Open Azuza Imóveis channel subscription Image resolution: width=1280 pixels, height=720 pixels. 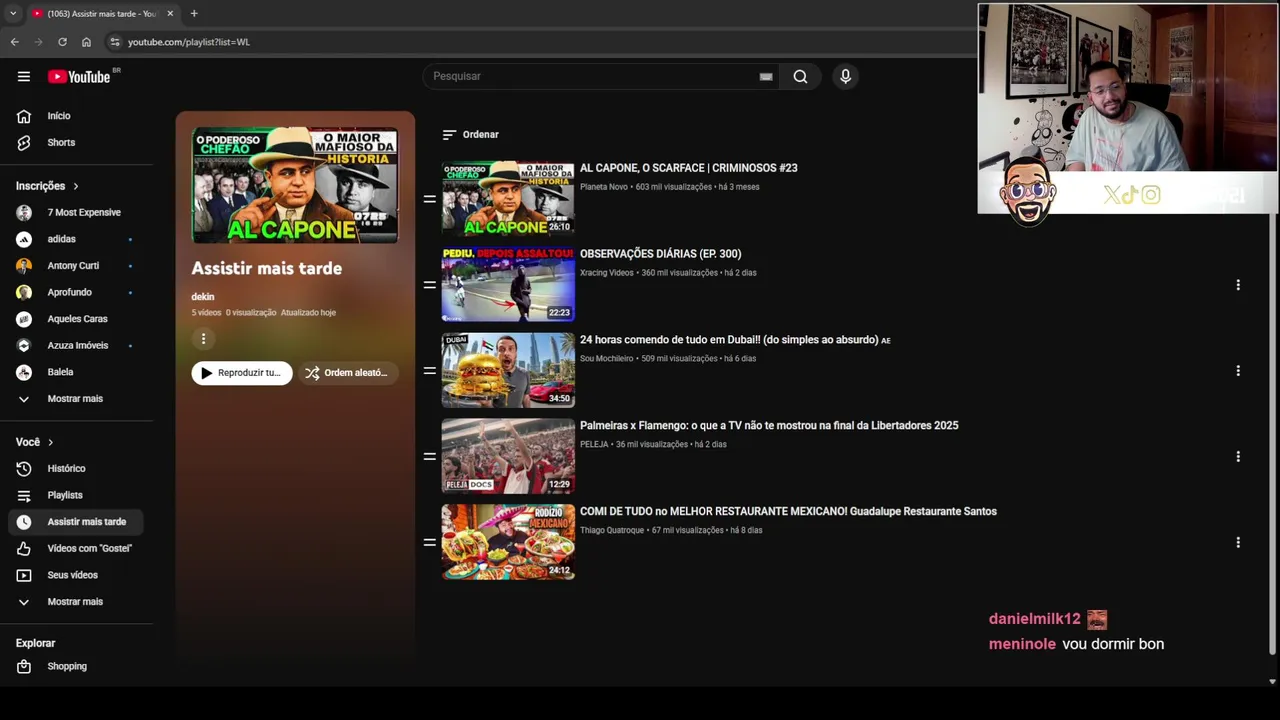click(77, 345)
